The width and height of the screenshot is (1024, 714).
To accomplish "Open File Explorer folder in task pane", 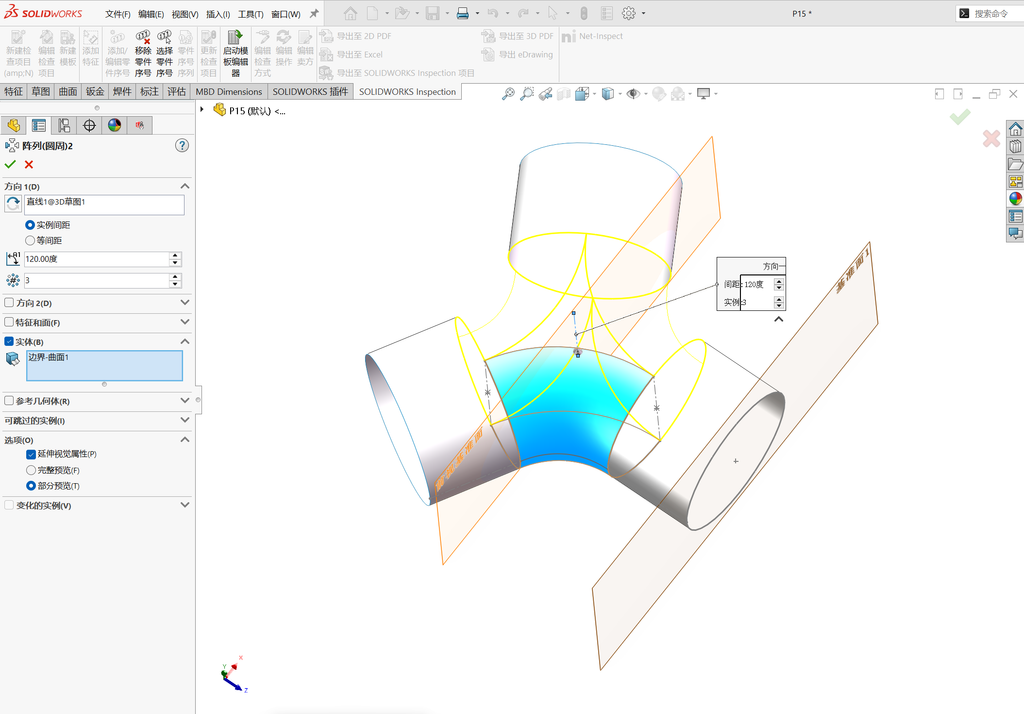I will (1015, 164).
